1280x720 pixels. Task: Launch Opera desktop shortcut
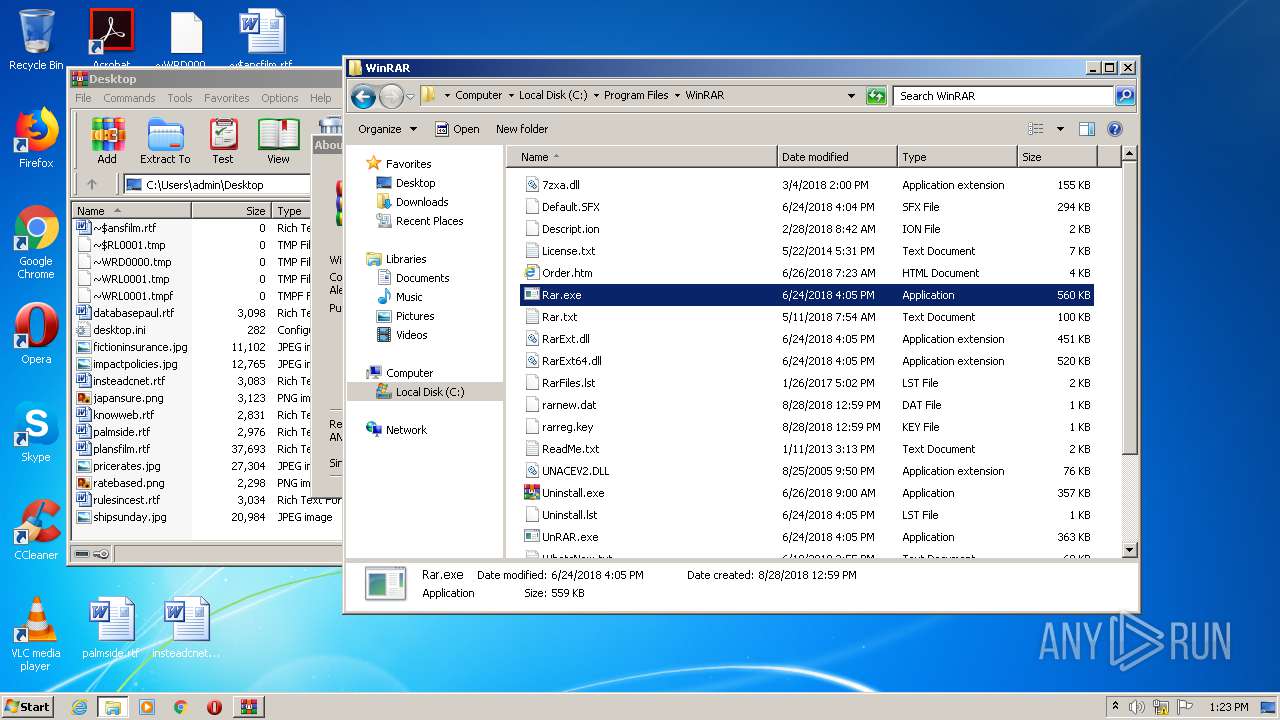coord(36,334)
